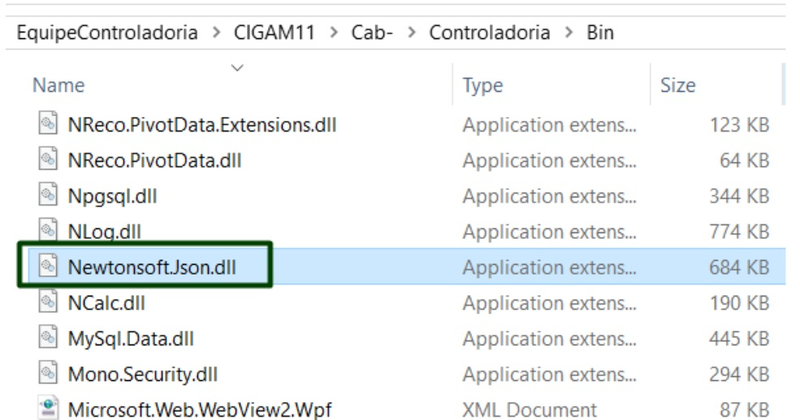Click the 123 KB size value
800x420 pixels.
740,125
